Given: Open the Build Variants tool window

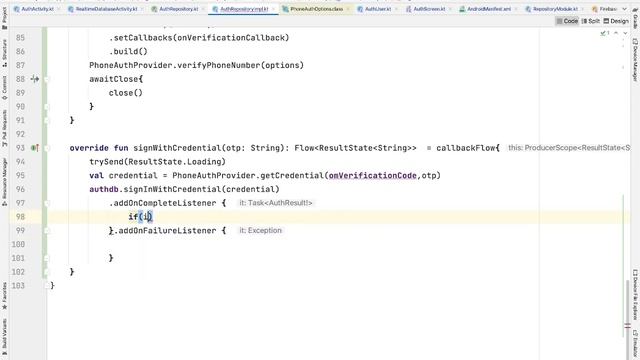Looking at the screenshot, I should 4,337.
